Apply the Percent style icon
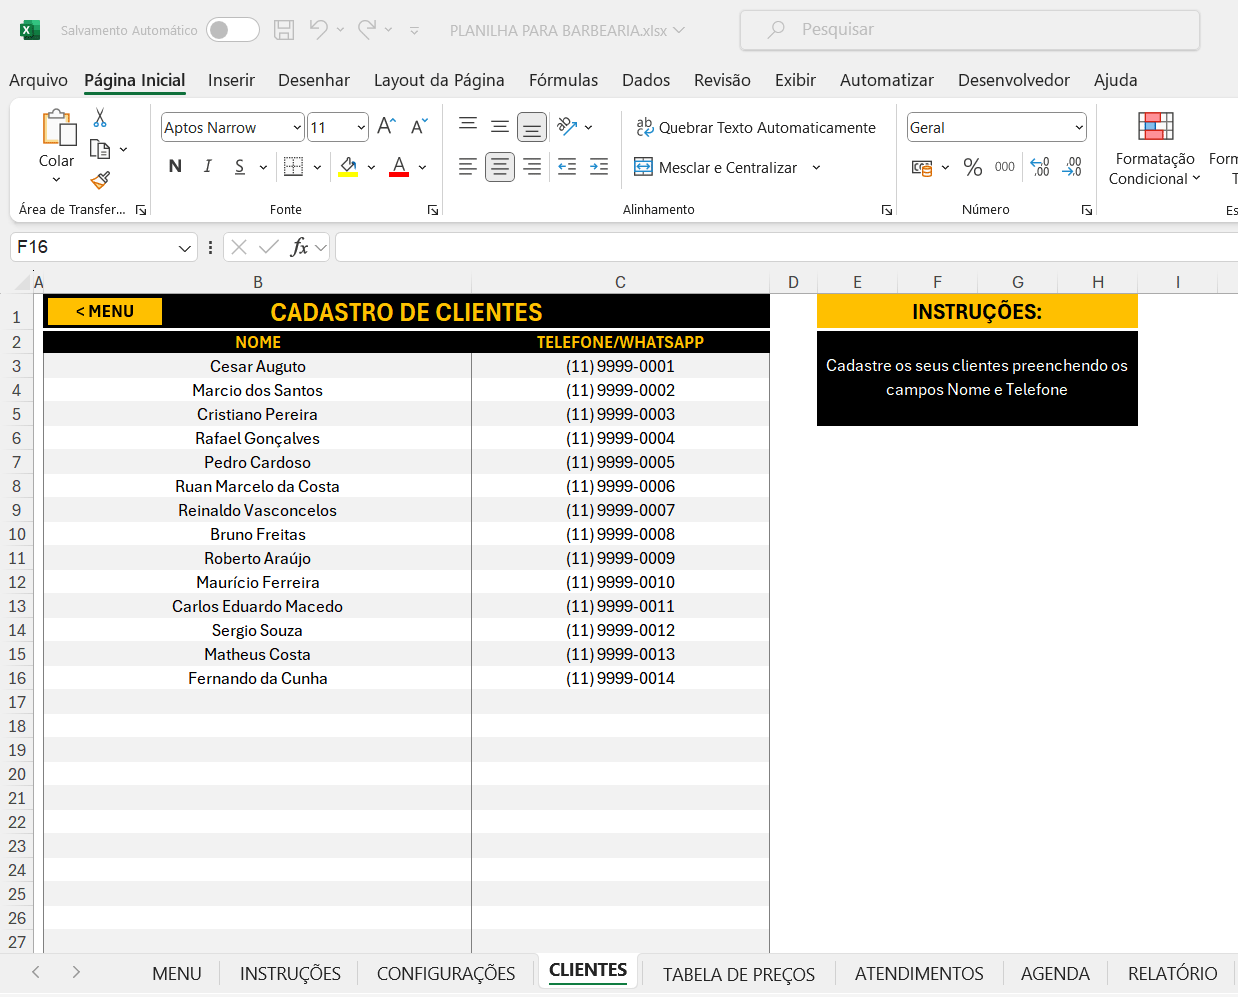The image size is (1238, 997). [973, 167]
